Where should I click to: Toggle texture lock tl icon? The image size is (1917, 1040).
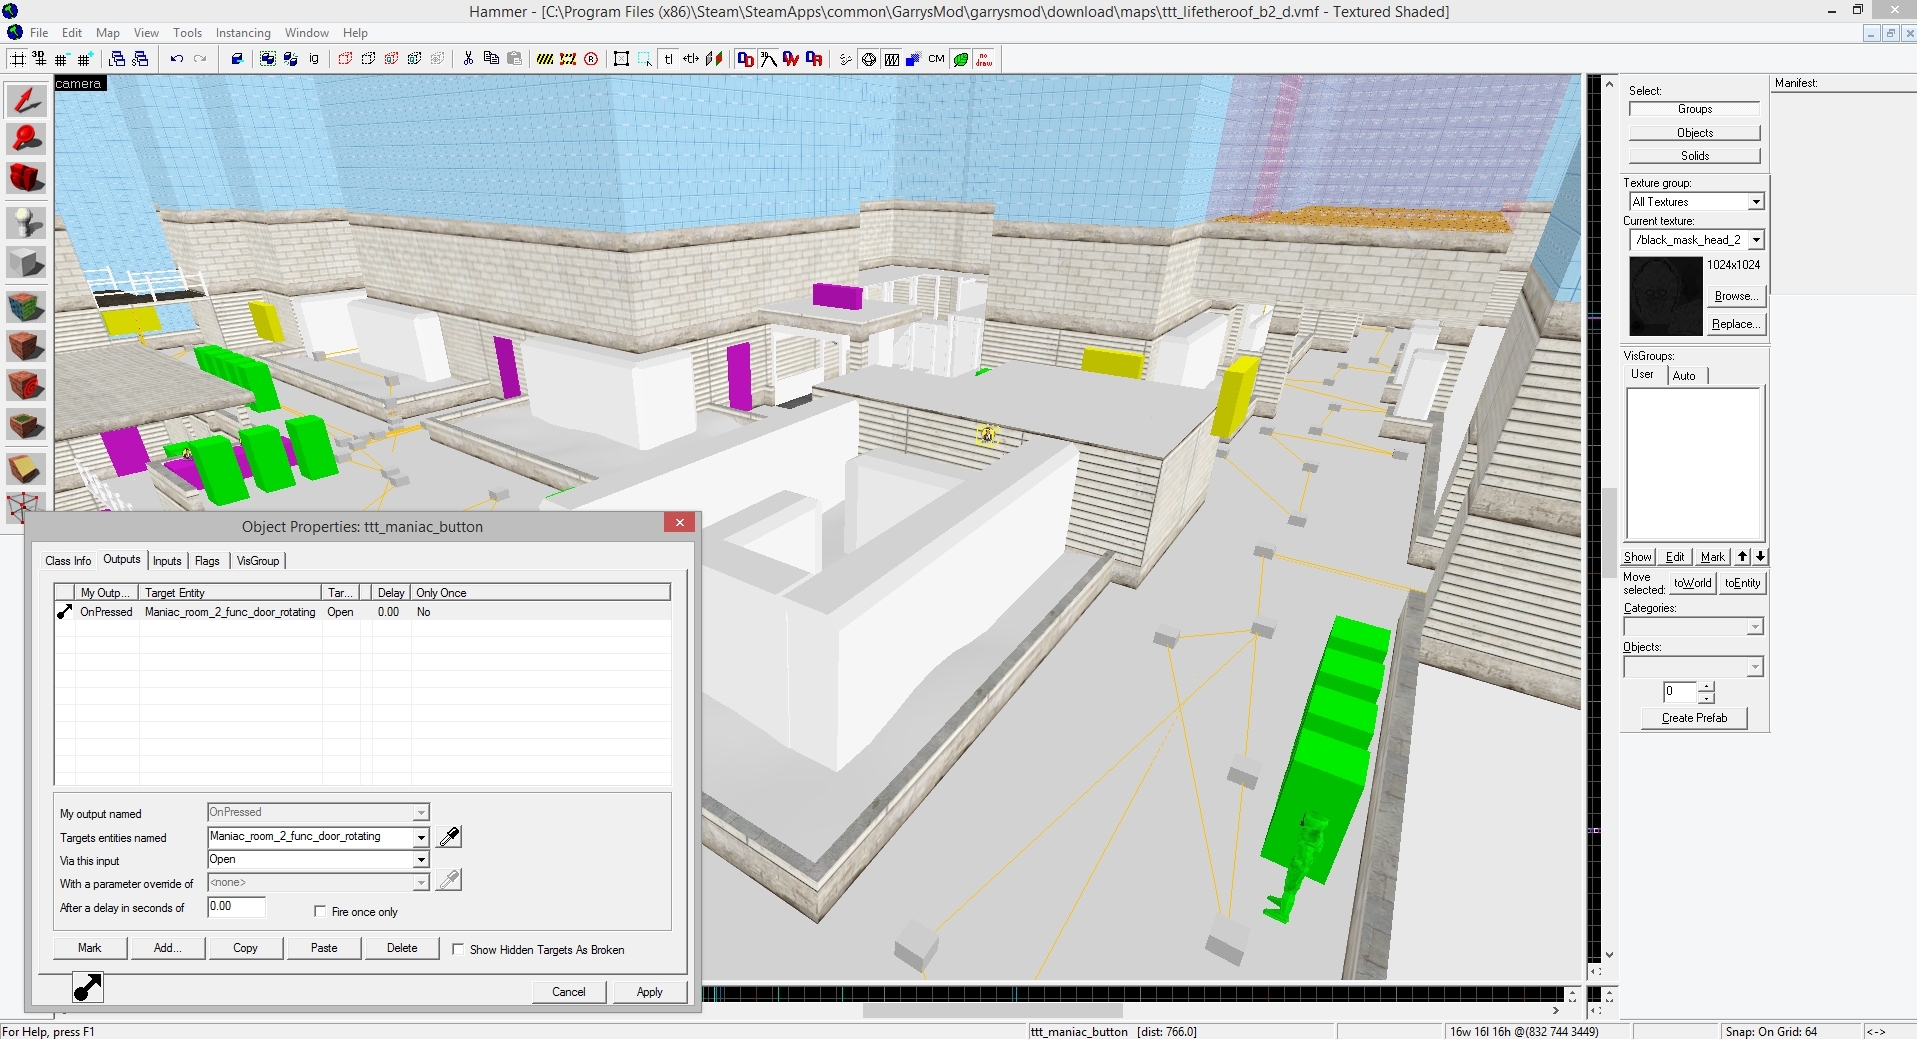668,59
